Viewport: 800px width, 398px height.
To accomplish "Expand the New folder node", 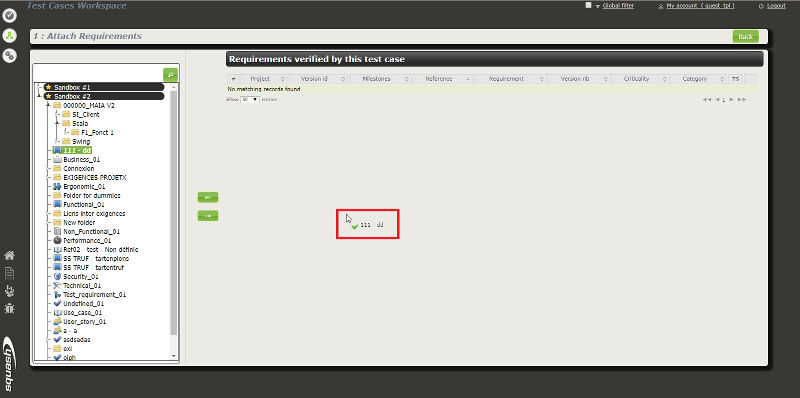I will click(48, 222).
